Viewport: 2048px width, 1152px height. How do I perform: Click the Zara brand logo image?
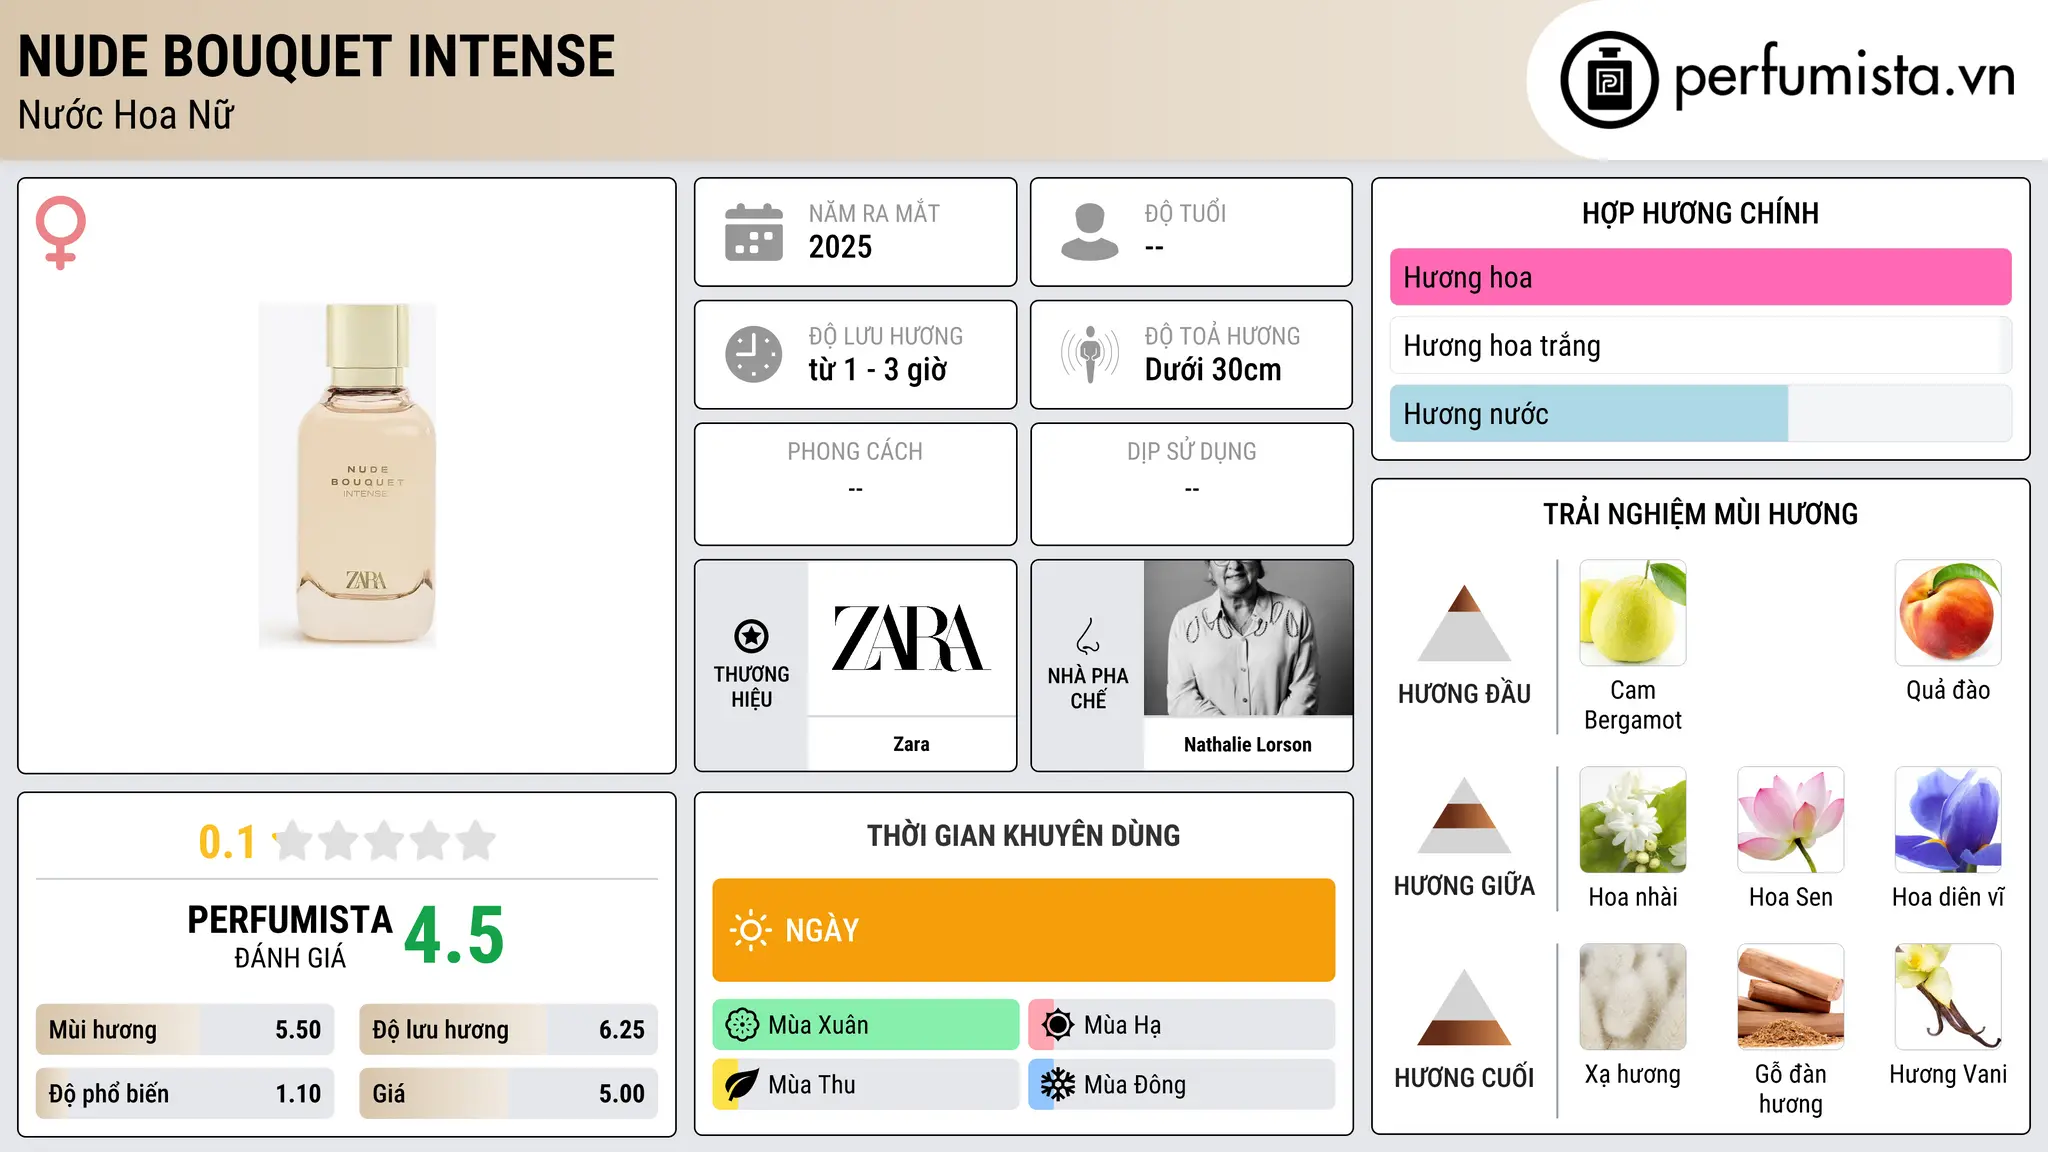pos(912,638)
